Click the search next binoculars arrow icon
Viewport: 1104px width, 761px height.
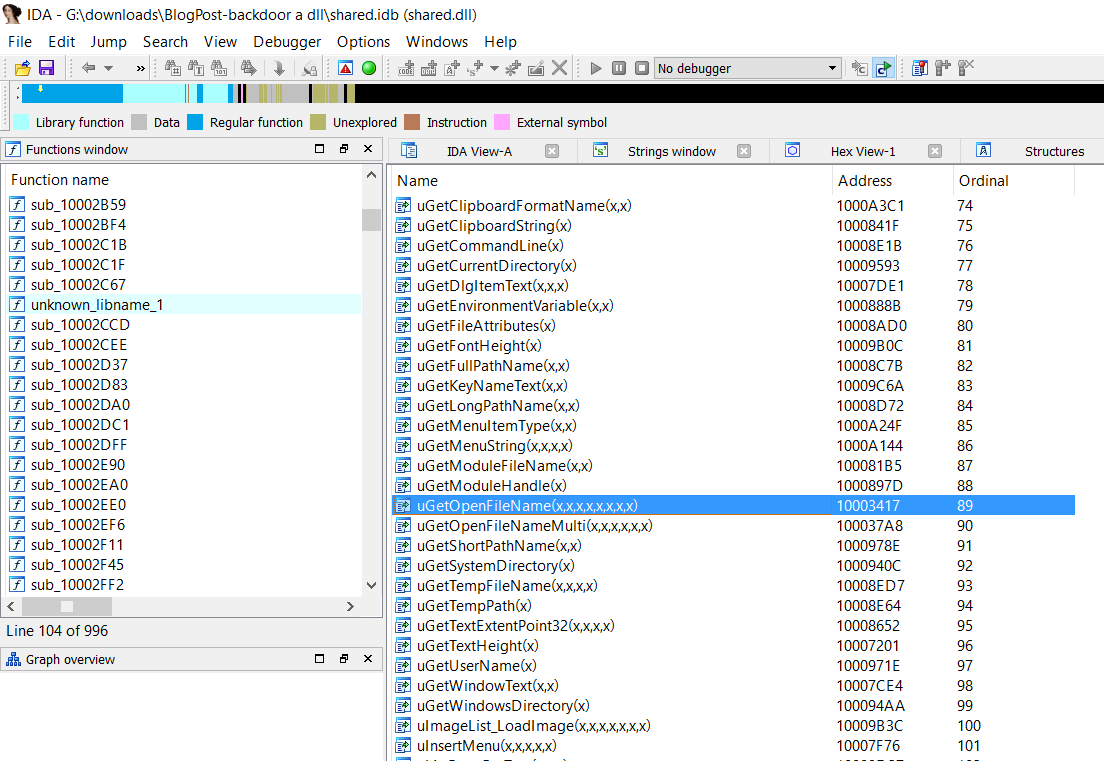[x=248, y=68]
